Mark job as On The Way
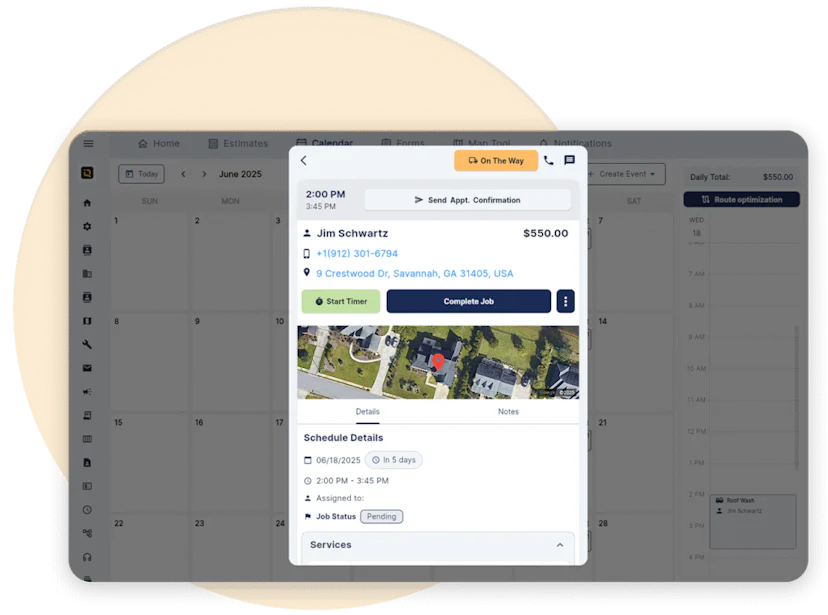 tap(496, 160)
